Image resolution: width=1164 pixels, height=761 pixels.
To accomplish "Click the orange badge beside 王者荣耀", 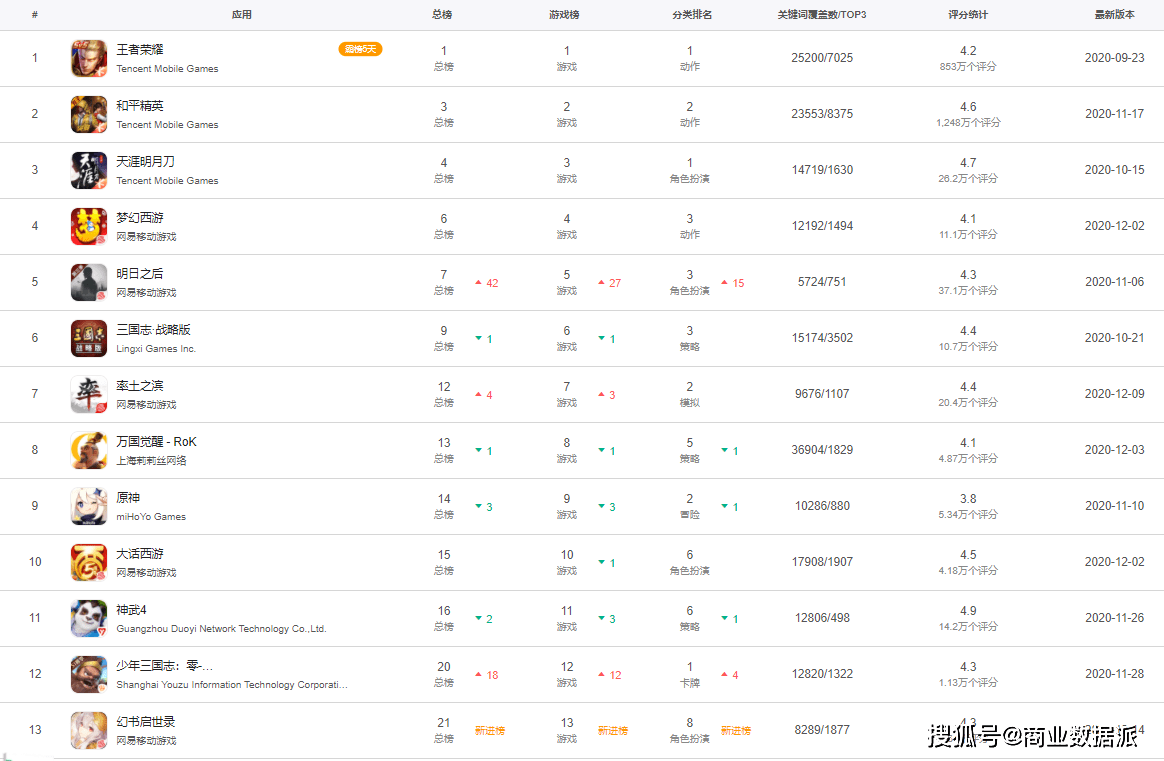I will pyautogui.click(x=360, y=49).
